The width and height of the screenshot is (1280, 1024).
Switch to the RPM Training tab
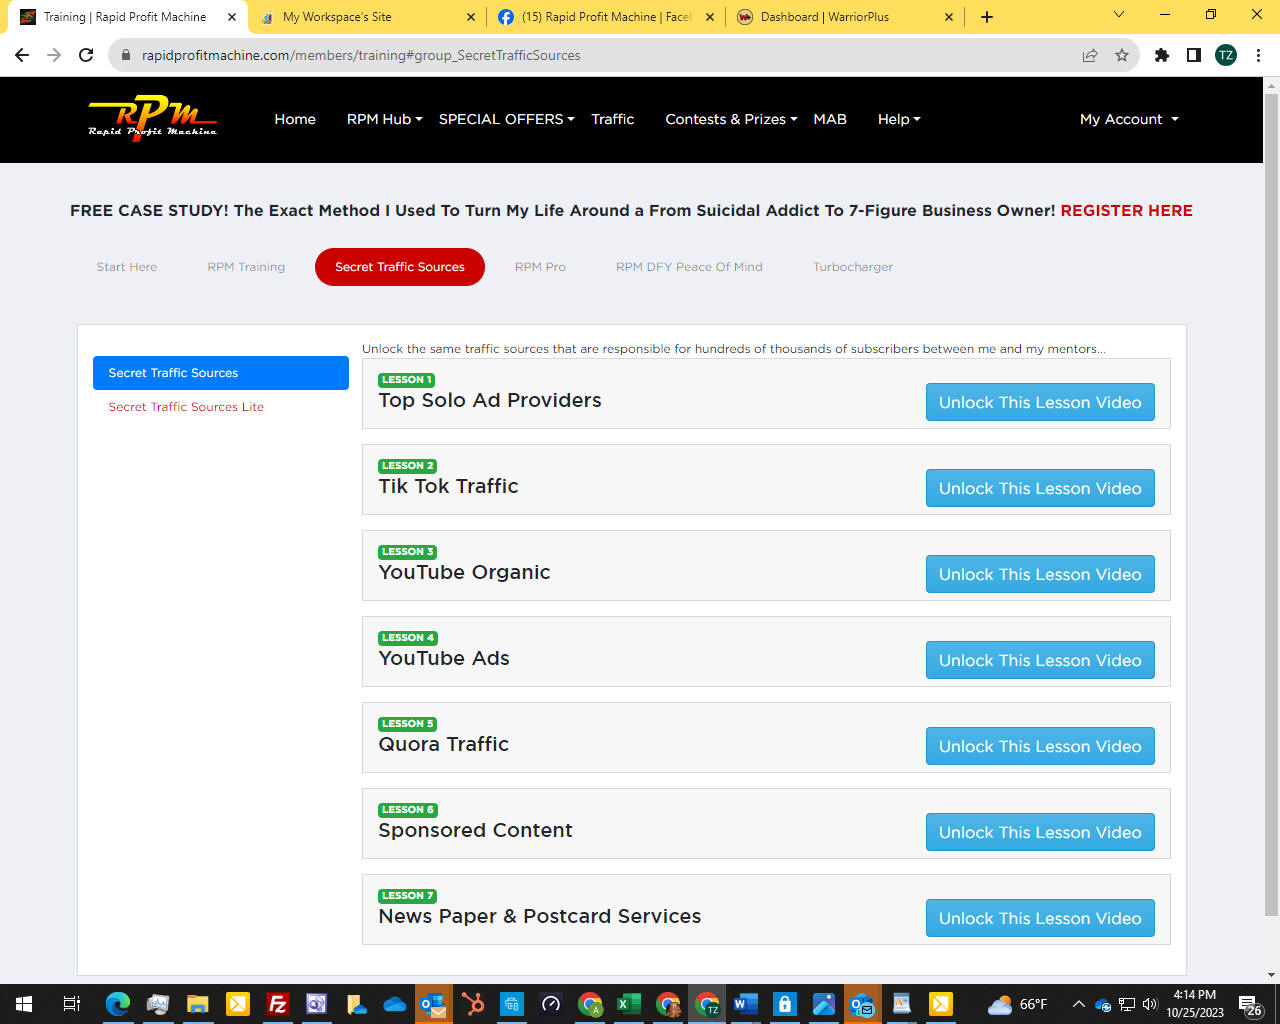click(x=246, y=267)
